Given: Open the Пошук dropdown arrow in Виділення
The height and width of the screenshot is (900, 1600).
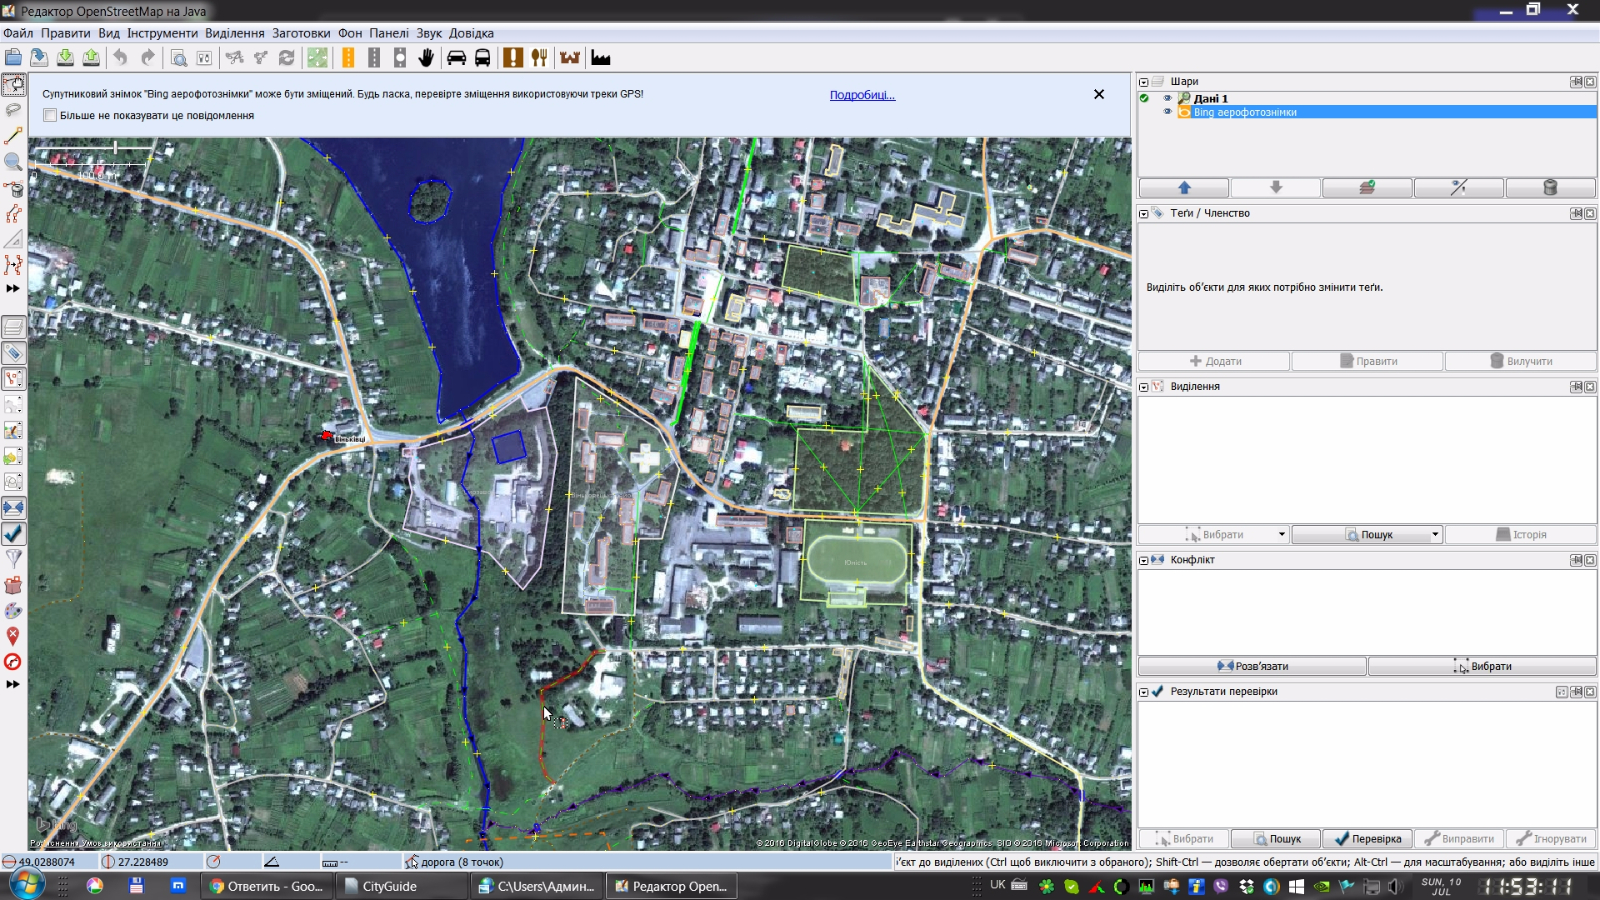Looking at the screenshot, I should coord(1435,535).
